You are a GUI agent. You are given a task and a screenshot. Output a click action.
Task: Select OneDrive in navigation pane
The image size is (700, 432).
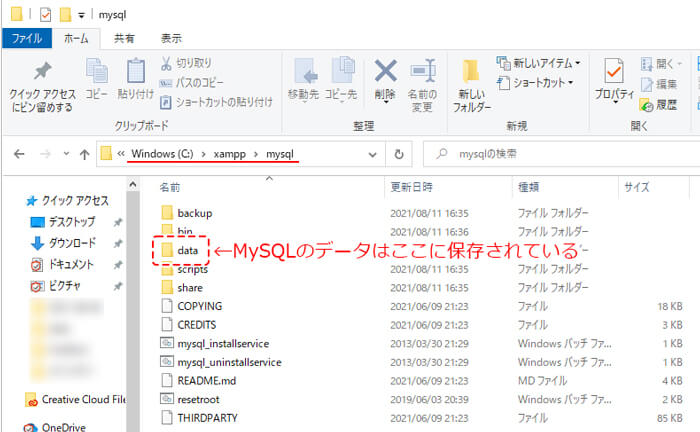point(54,427)
